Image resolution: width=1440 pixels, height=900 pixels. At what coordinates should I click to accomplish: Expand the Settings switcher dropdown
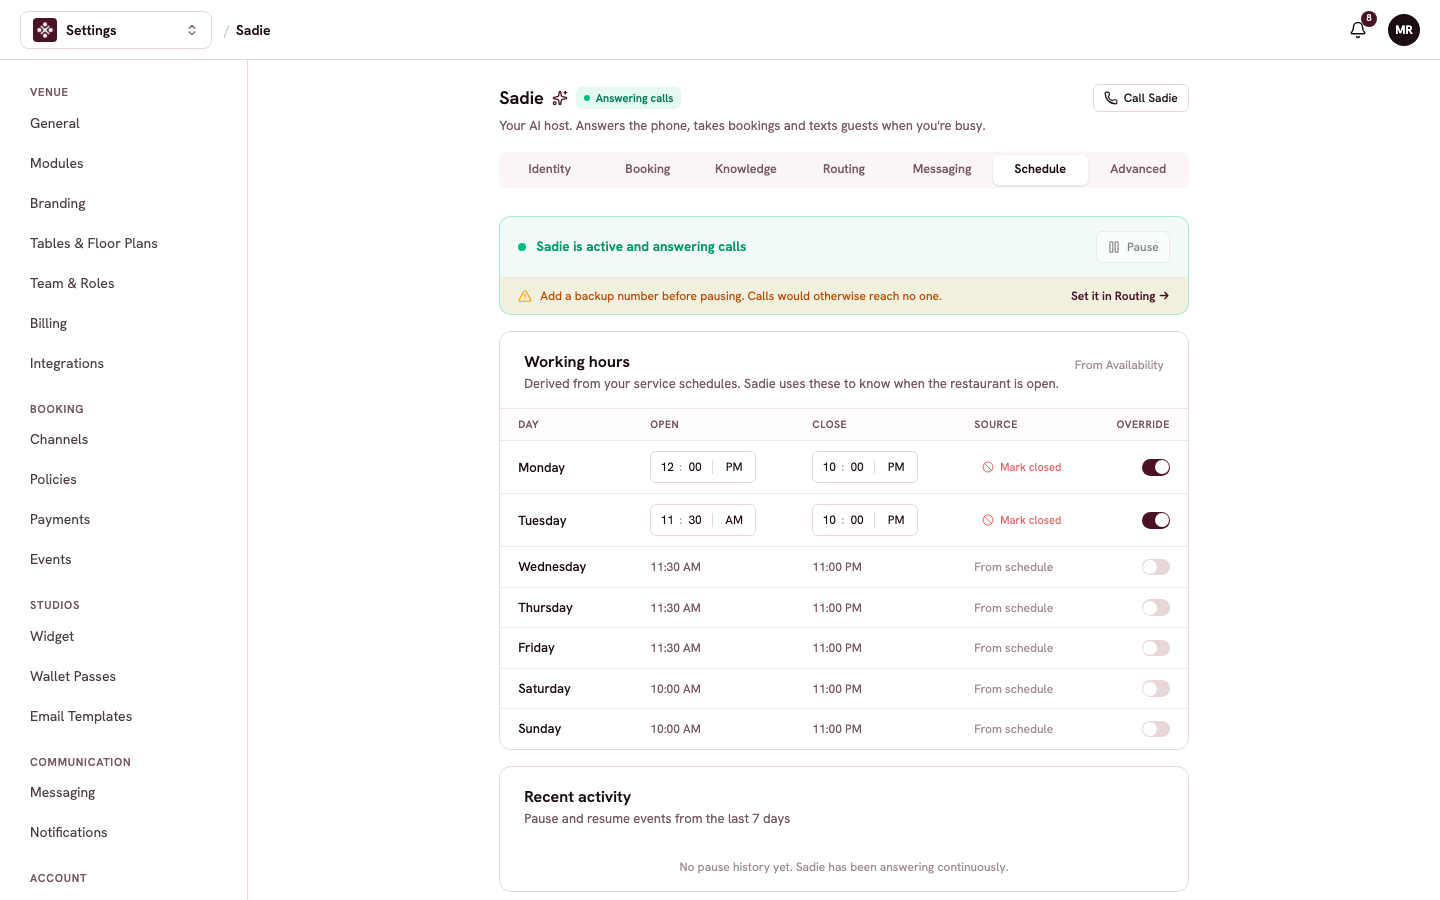pyautogui.click(x=116, y=30)
